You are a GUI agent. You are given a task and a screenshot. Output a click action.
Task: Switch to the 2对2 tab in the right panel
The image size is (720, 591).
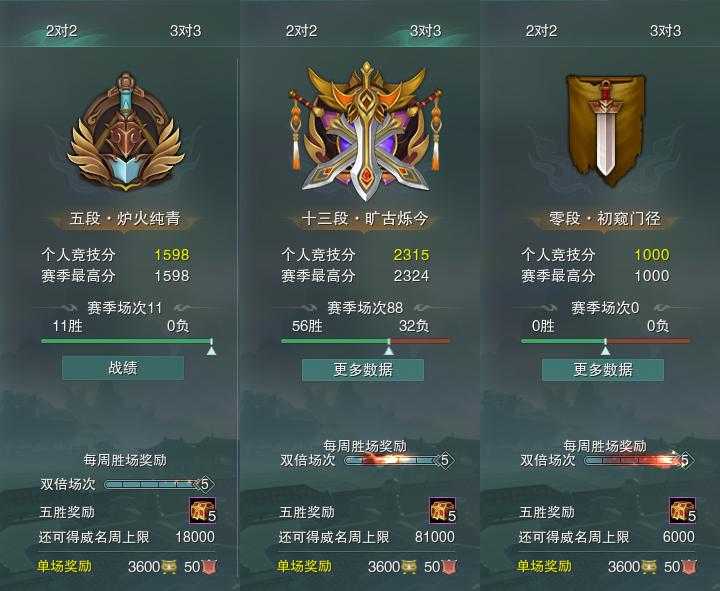[x=541, y=31]
